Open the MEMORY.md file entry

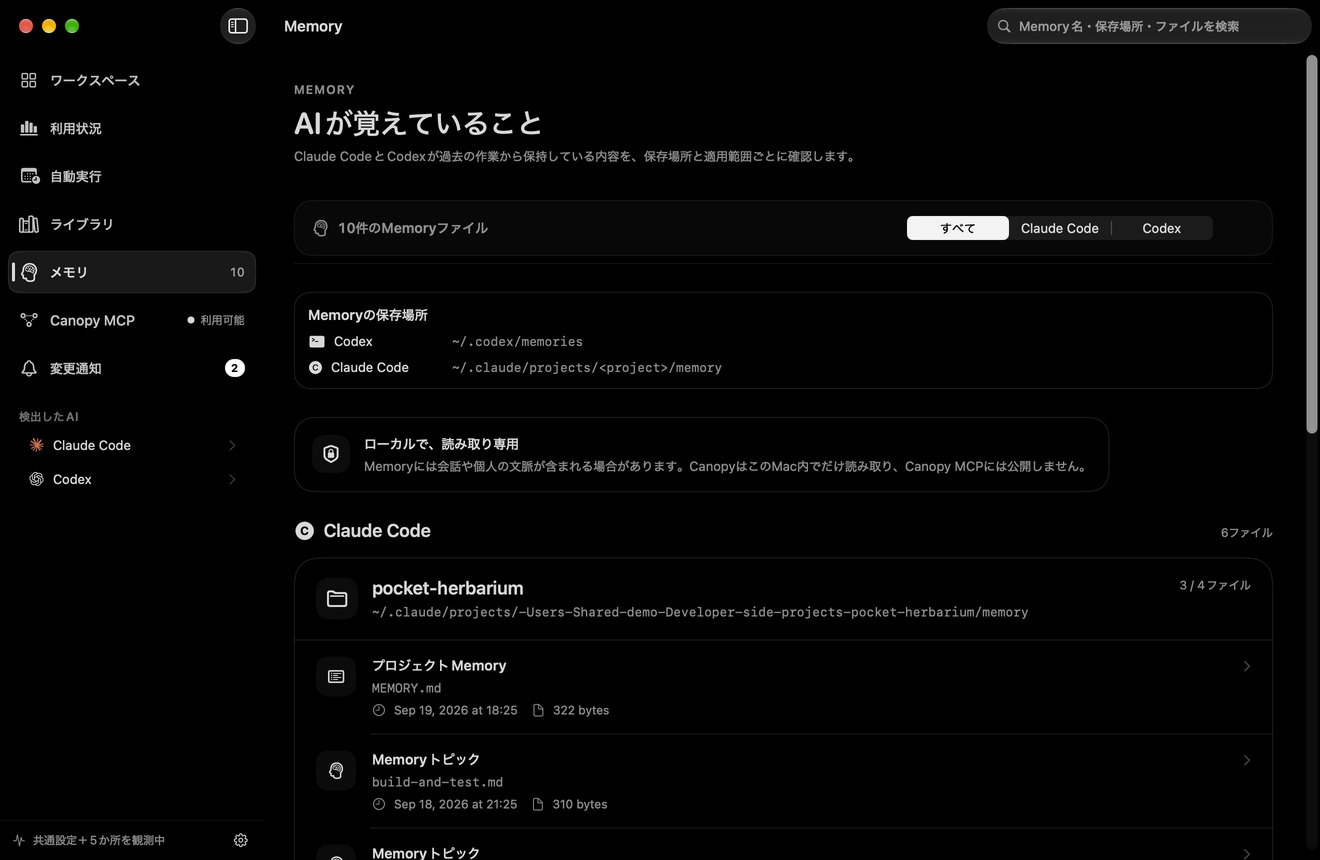(783, 687)
